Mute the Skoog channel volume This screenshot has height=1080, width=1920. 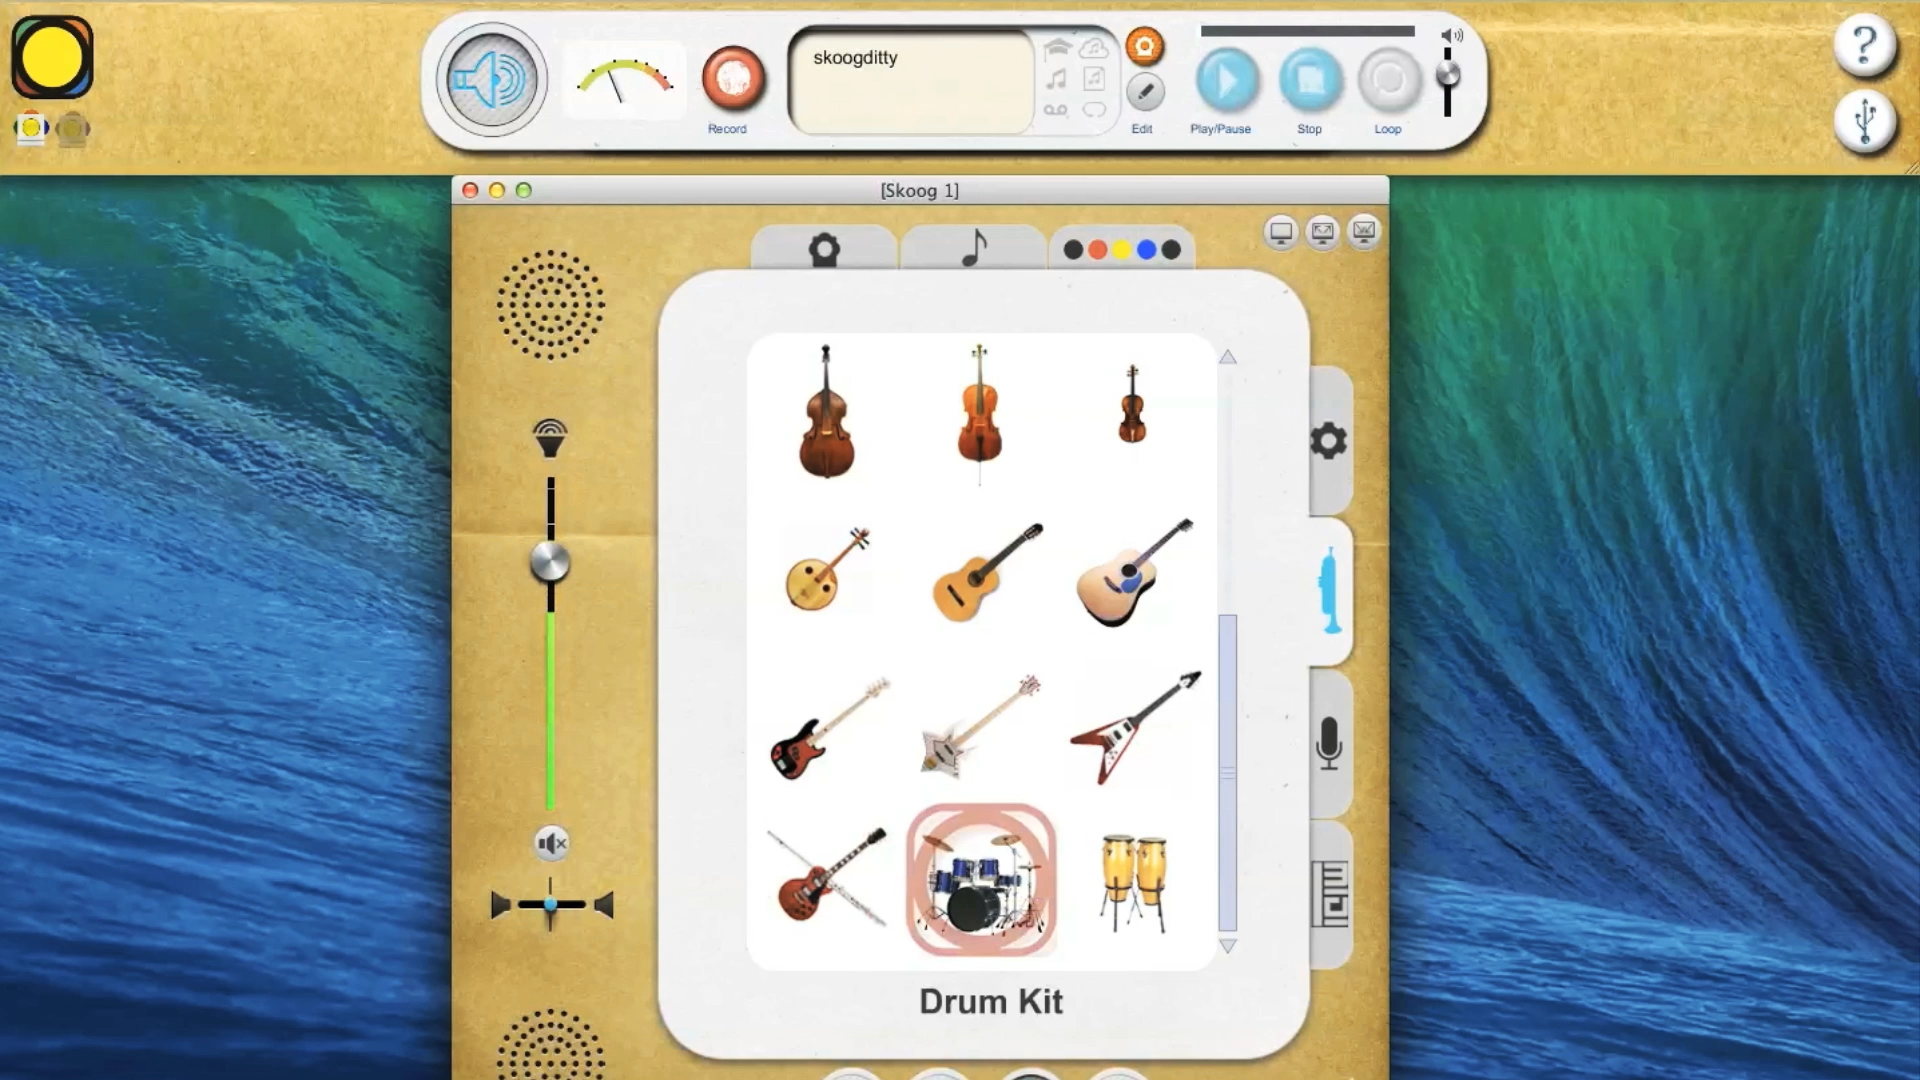tap(551, 844)
